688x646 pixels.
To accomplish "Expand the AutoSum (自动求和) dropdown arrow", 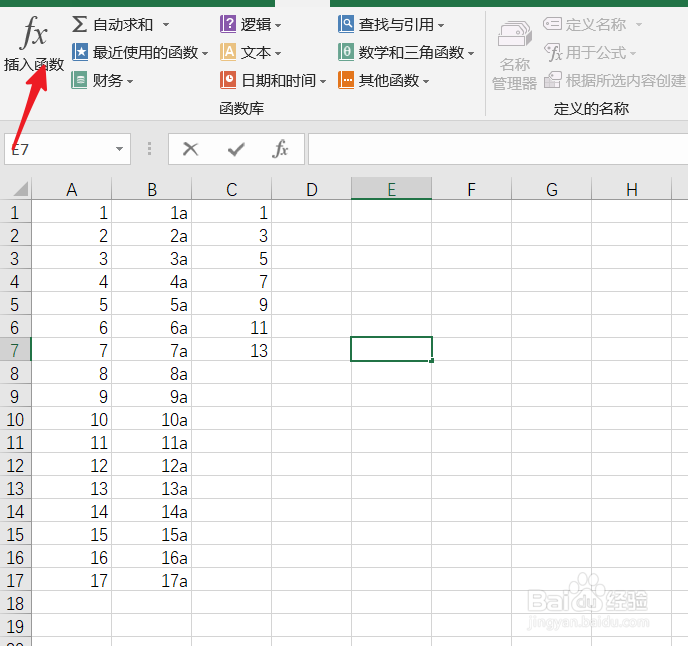I will (x=166, y=25).
